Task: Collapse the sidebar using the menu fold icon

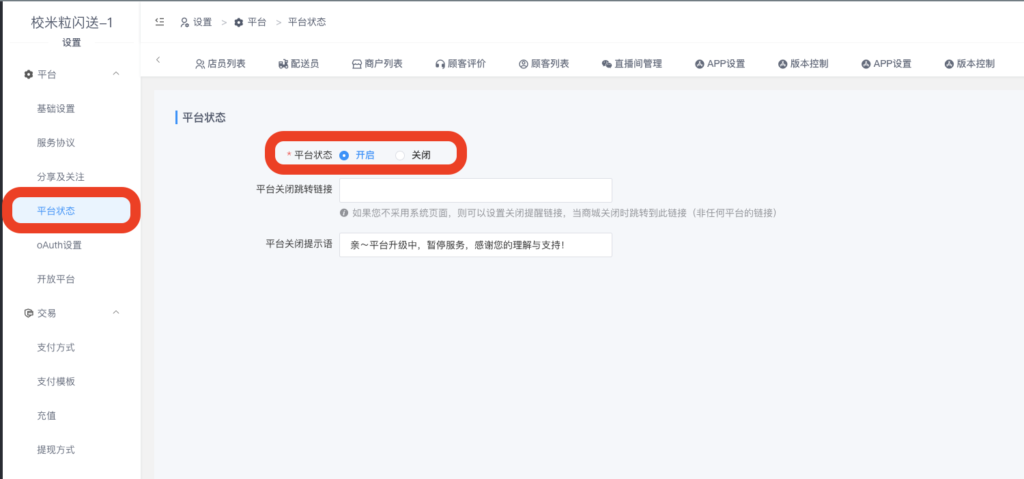Action: coord(159,22)
